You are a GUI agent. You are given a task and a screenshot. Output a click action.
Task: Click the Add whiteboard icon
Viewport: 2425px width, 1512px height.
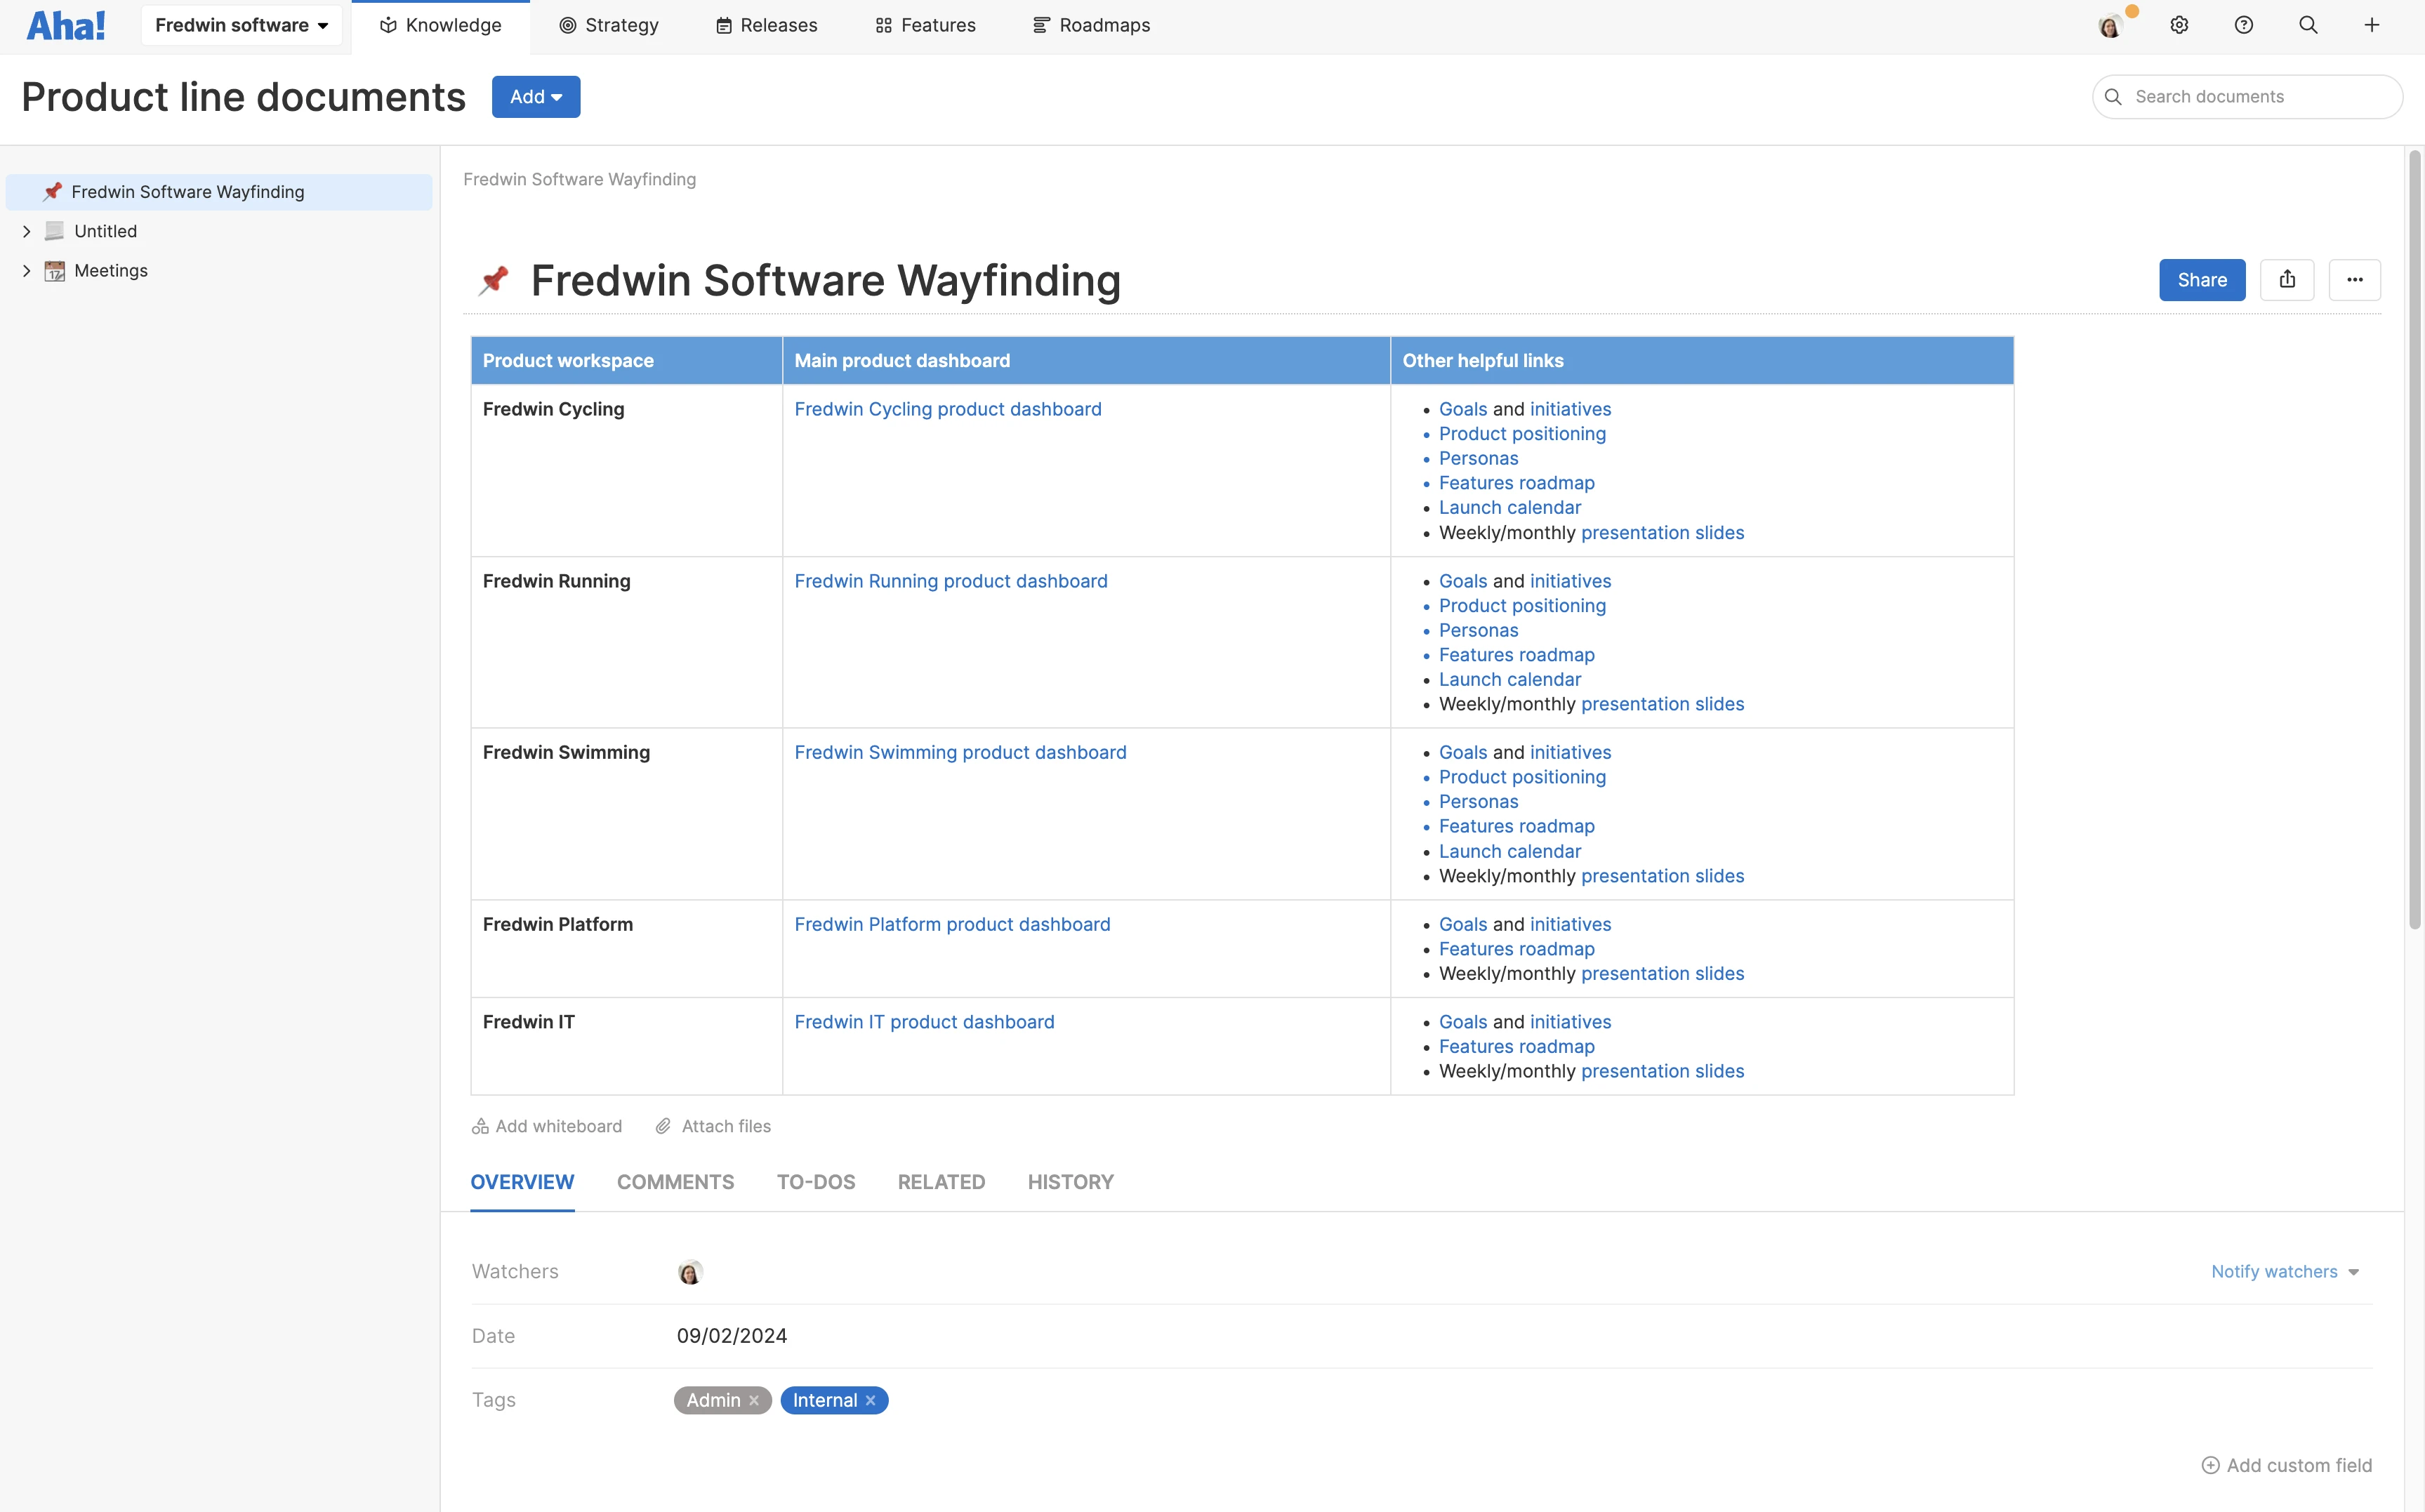click(x=480, y=1126)
